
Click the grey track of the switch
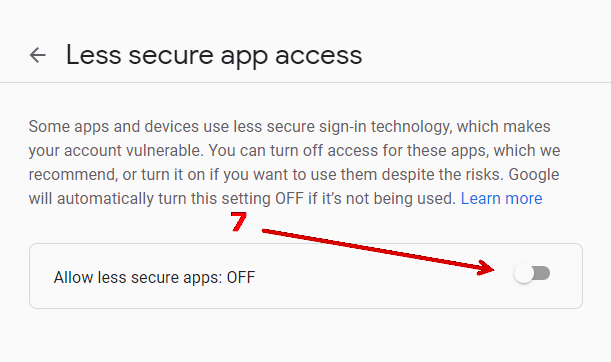point(543,273)
